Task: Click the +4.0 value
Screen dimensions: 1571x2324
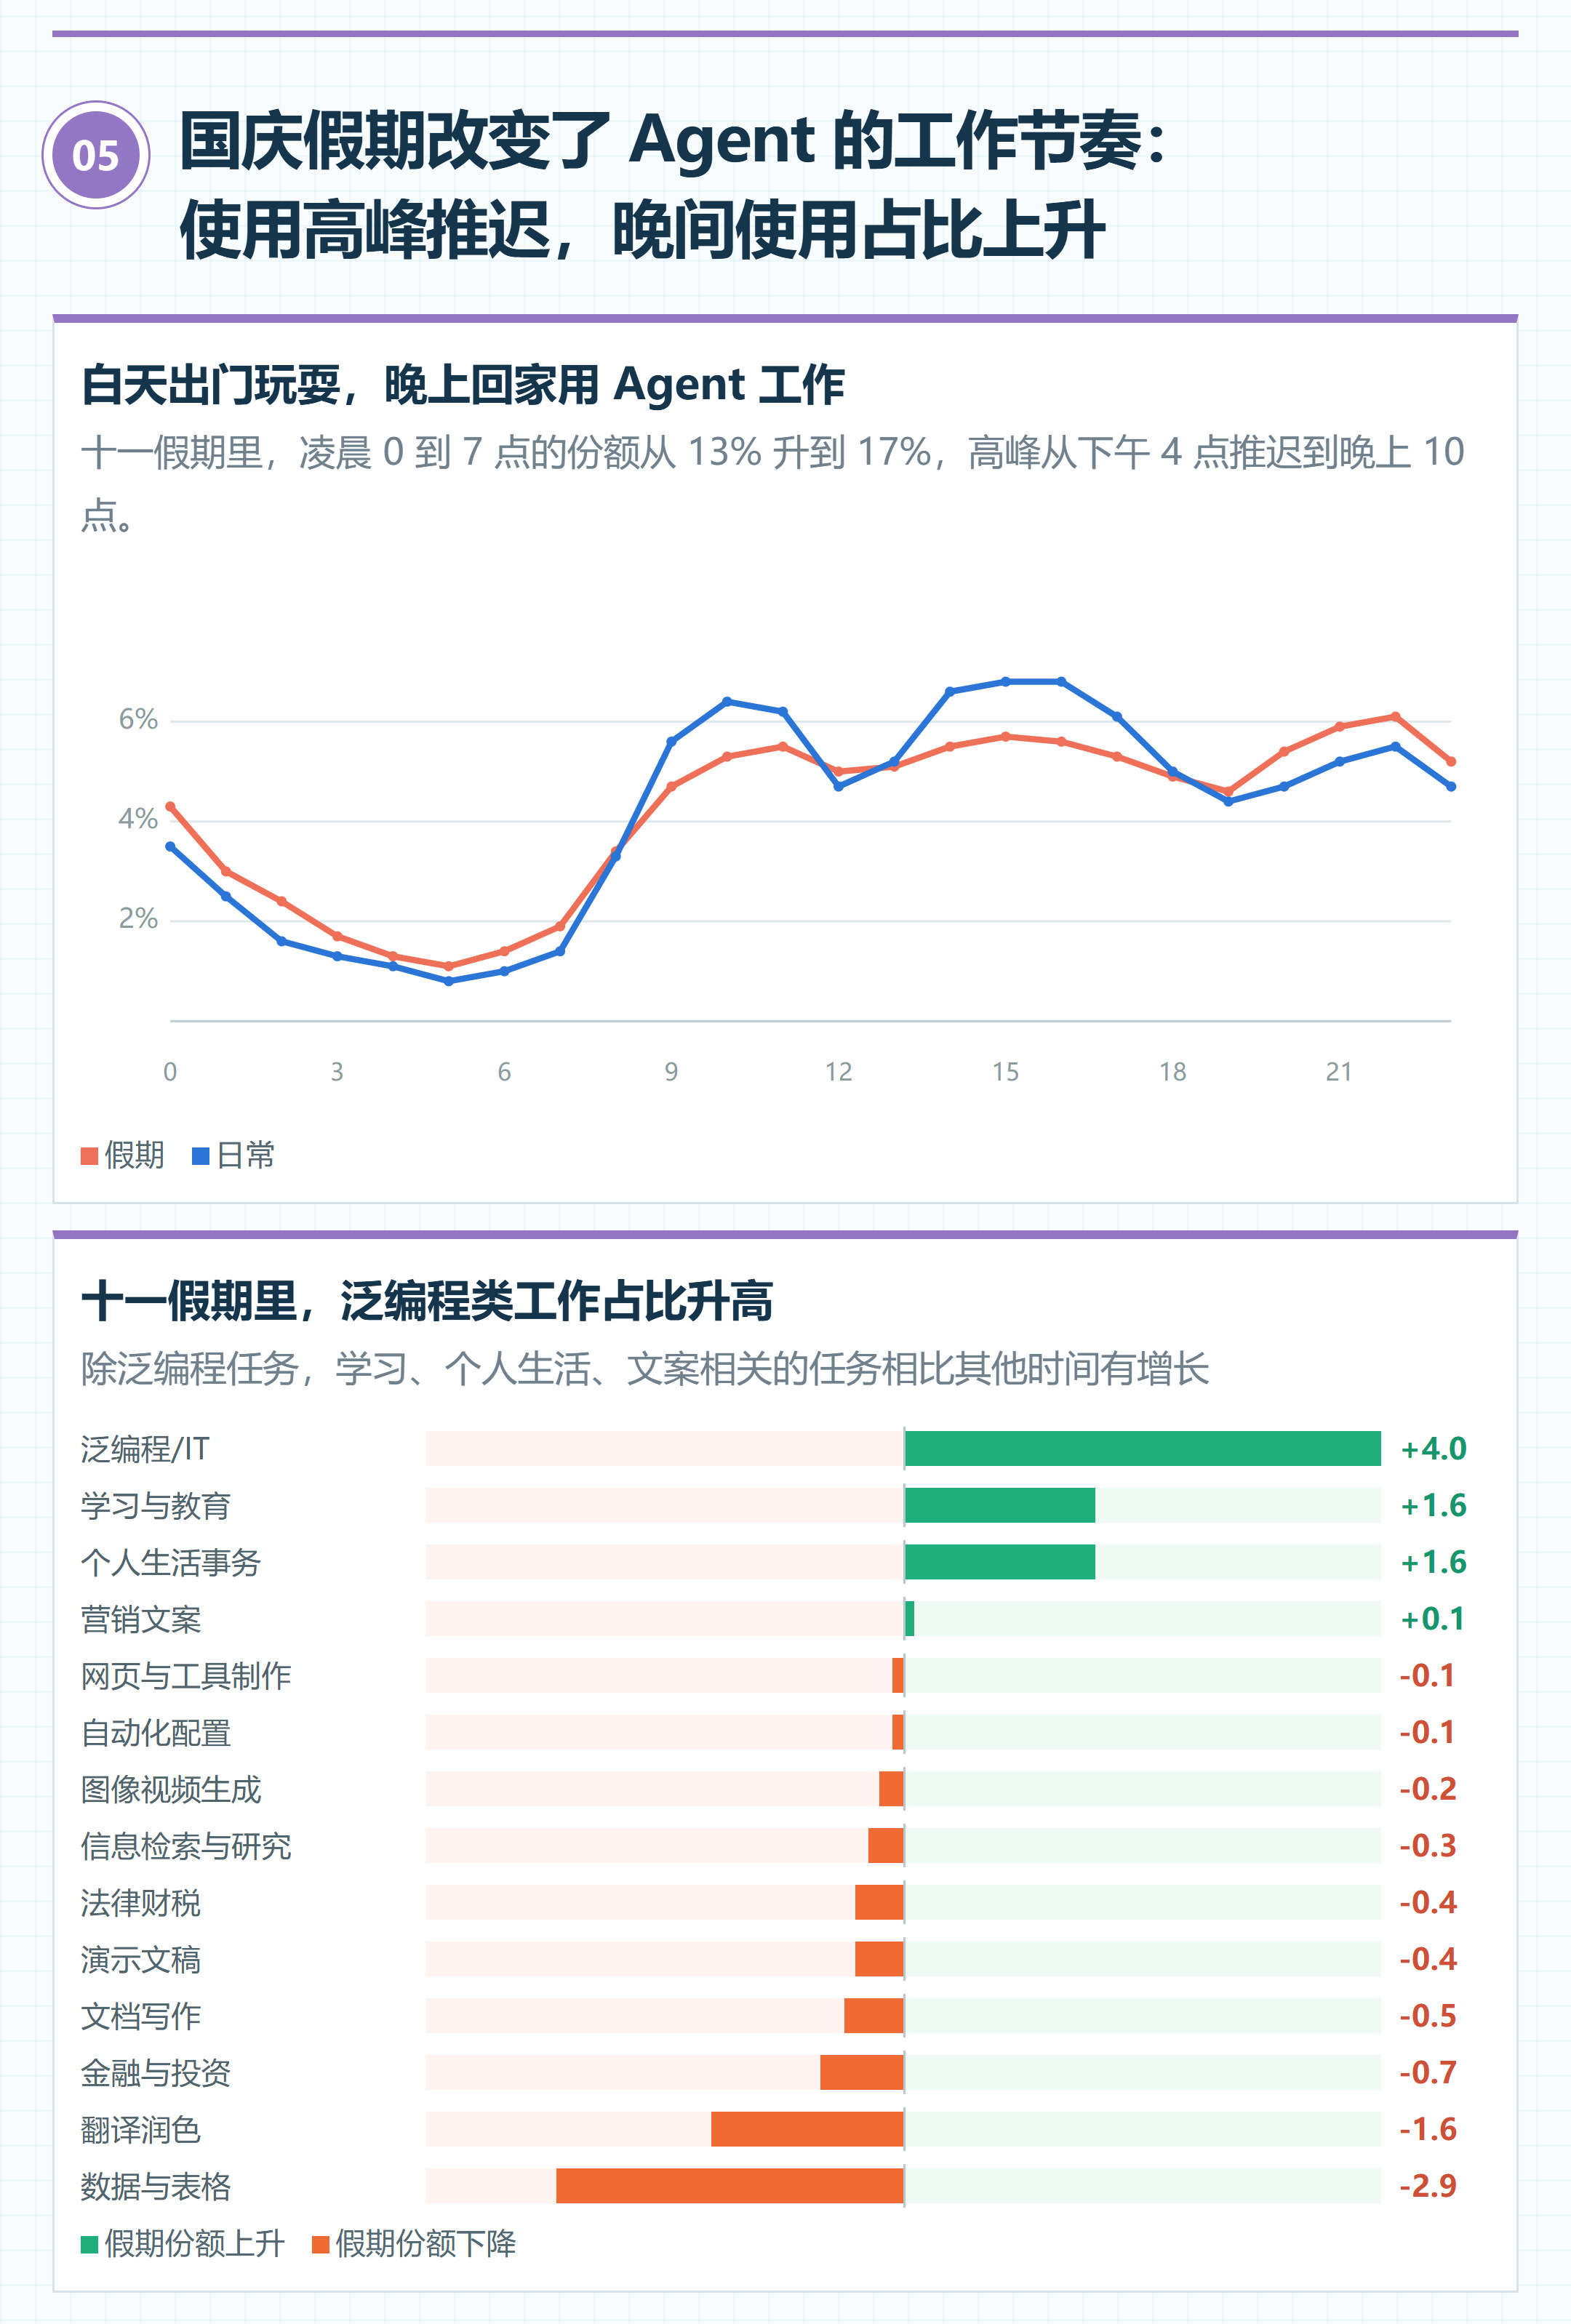Action: [1433, 1449]
